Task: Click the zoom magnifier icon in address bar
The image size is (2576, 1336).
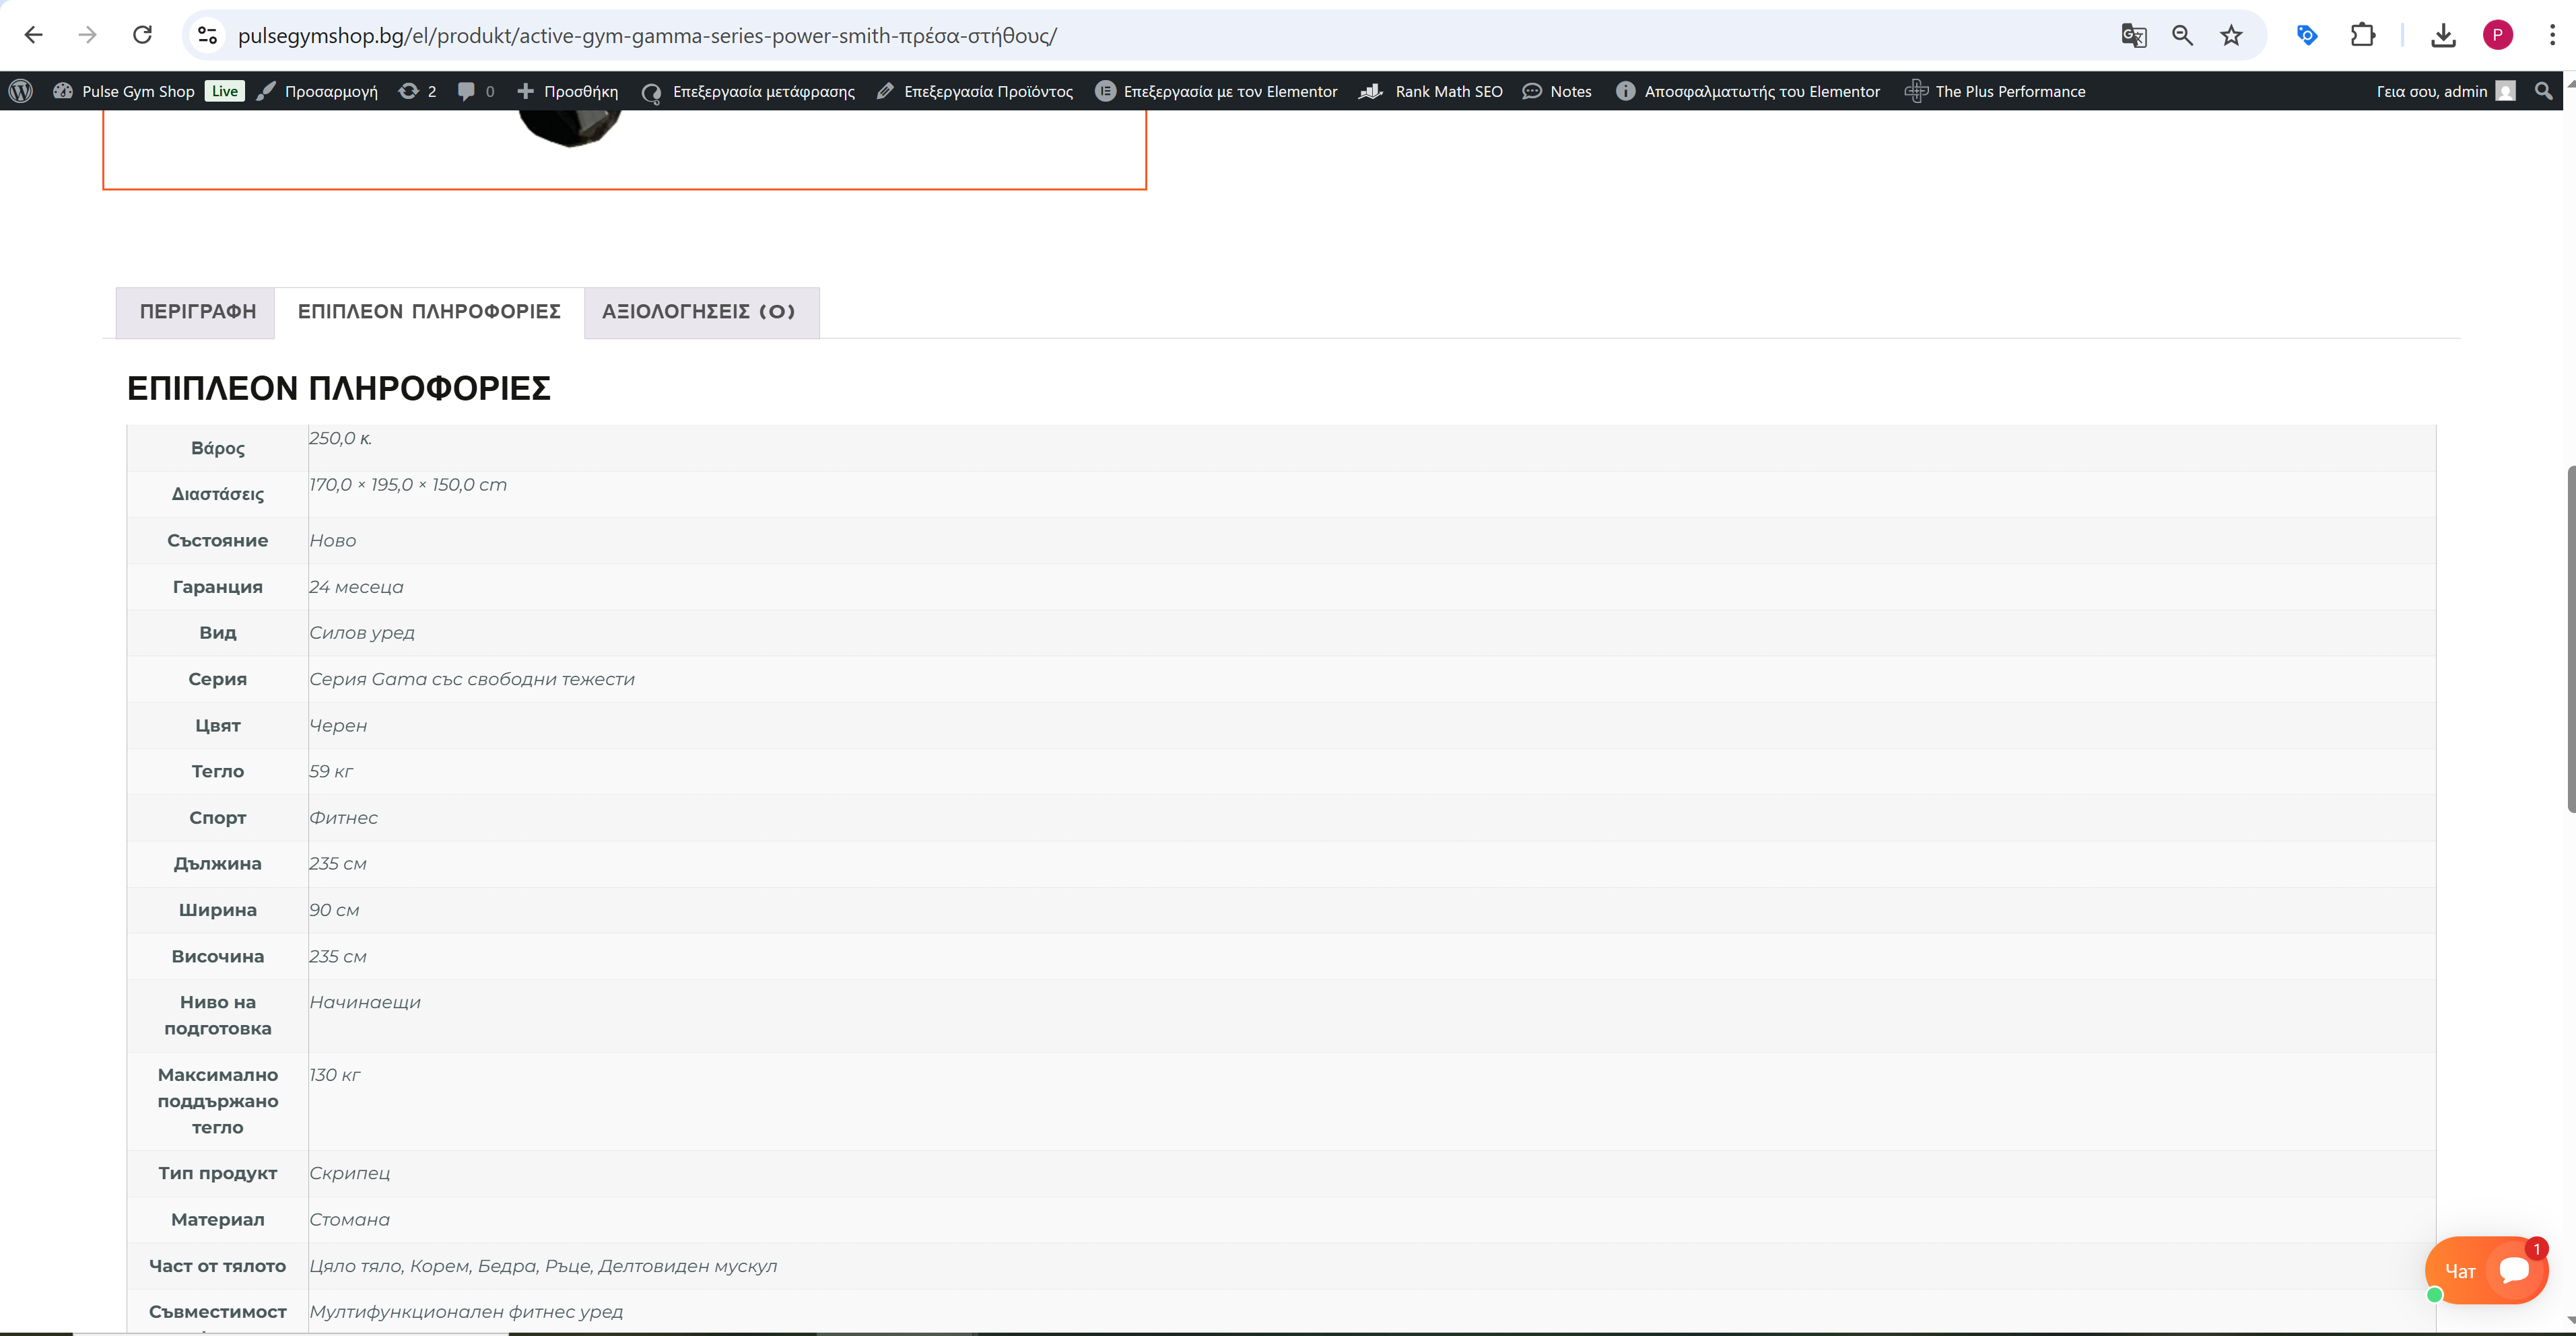Action: (2182, 35)
